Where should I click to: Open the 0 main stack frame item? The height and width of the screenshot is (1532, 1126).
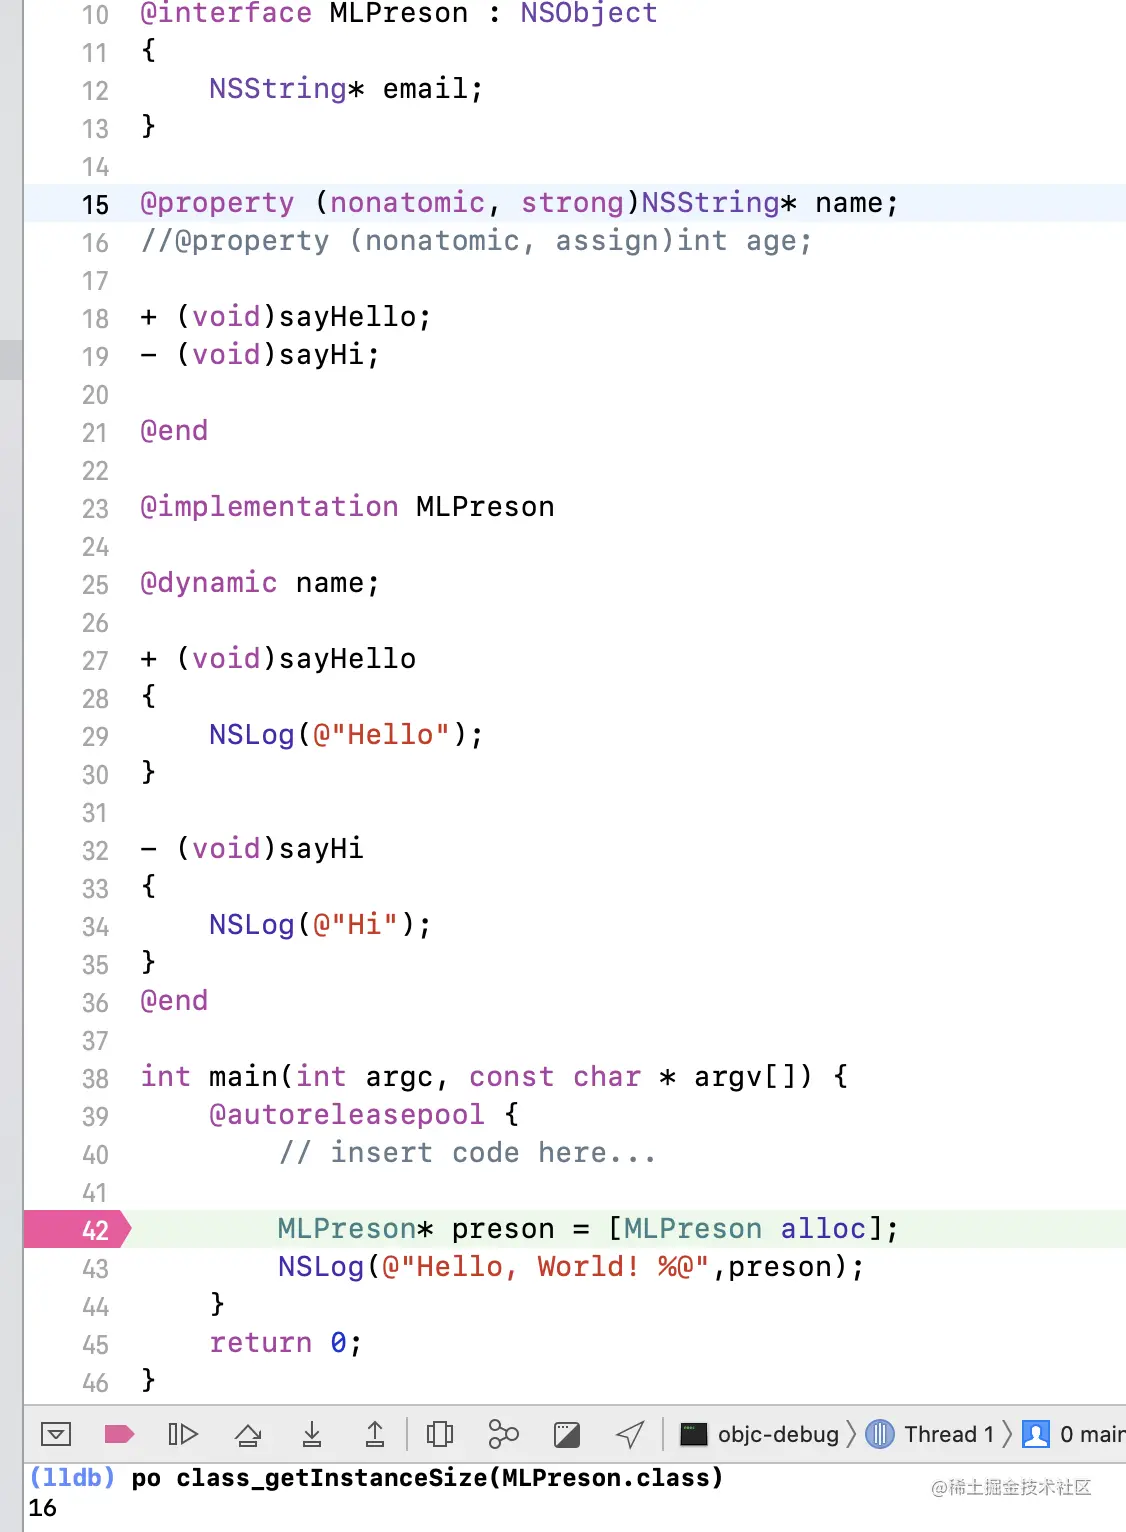1074,1434
